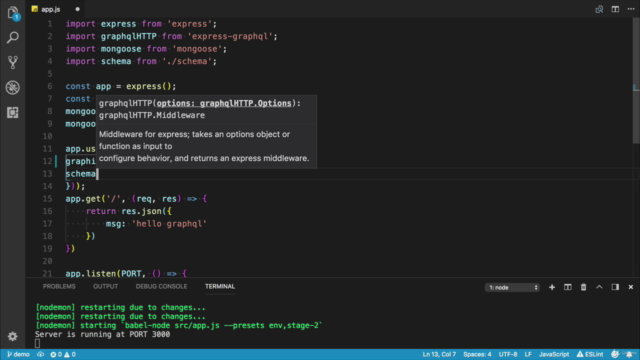Click 'Server is running at PORT 3000' terminal text
Screen dimensions: 640x360
point(102,334)
